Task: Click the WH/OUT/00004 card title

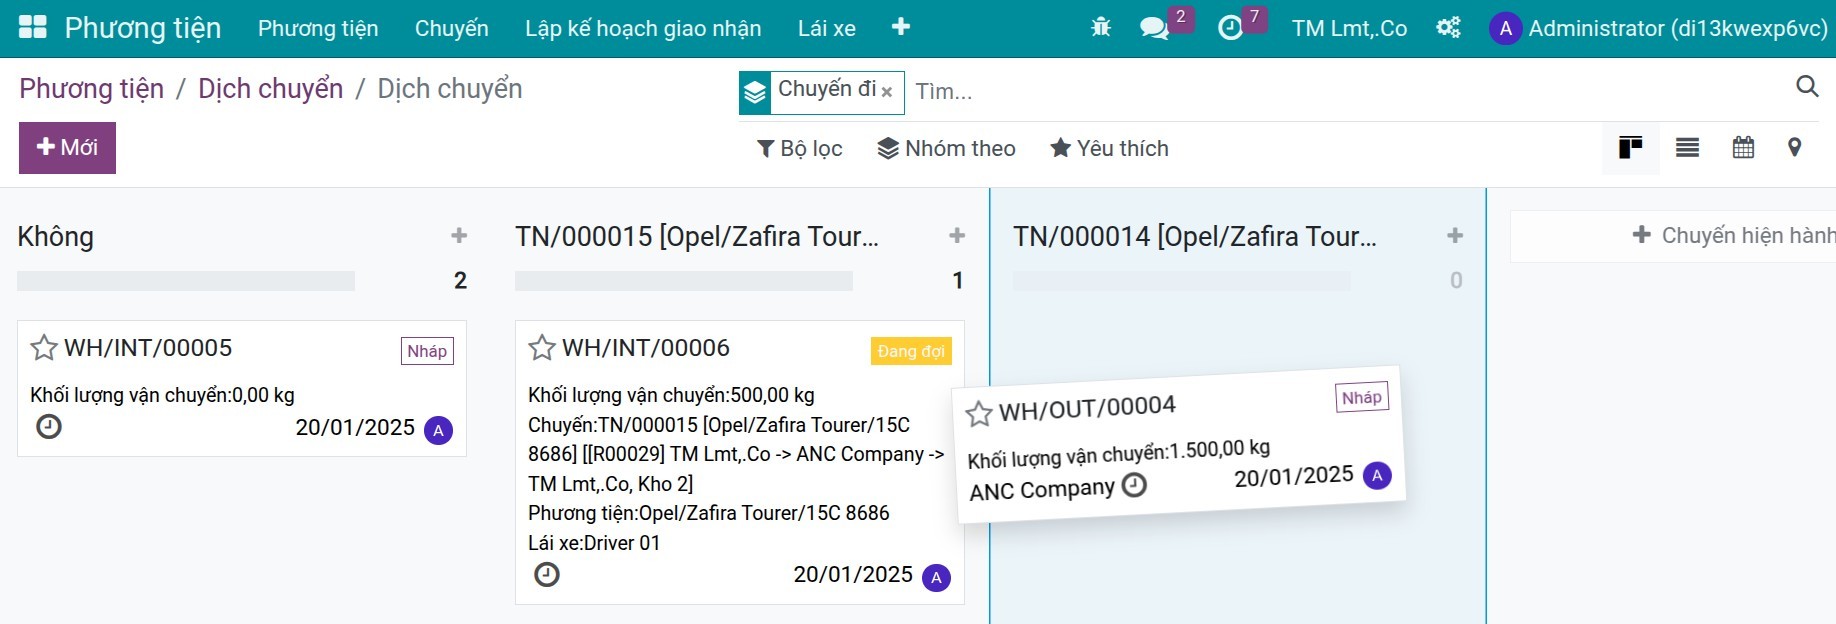Action: (1087, 408)
